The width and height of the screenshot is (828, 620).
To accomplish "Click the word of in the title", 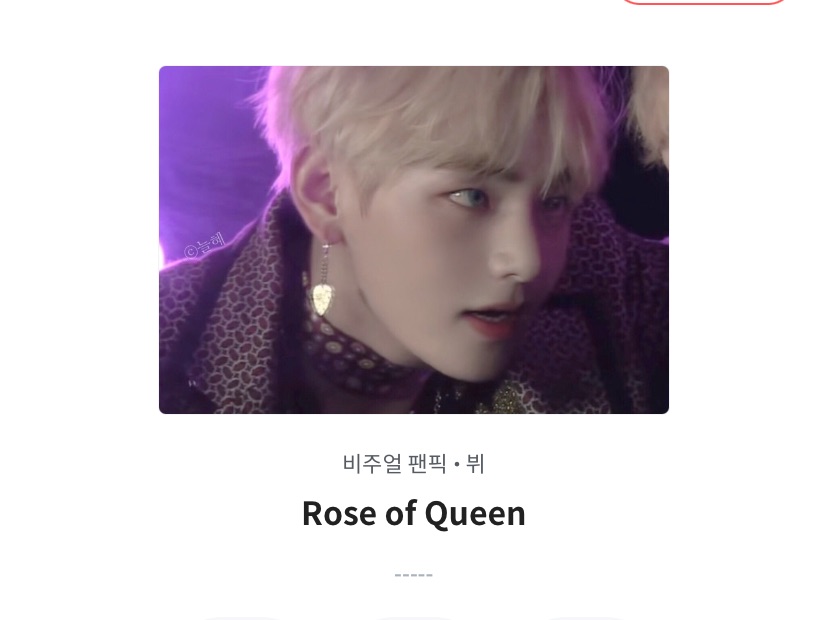I will (x=401, y=513).
